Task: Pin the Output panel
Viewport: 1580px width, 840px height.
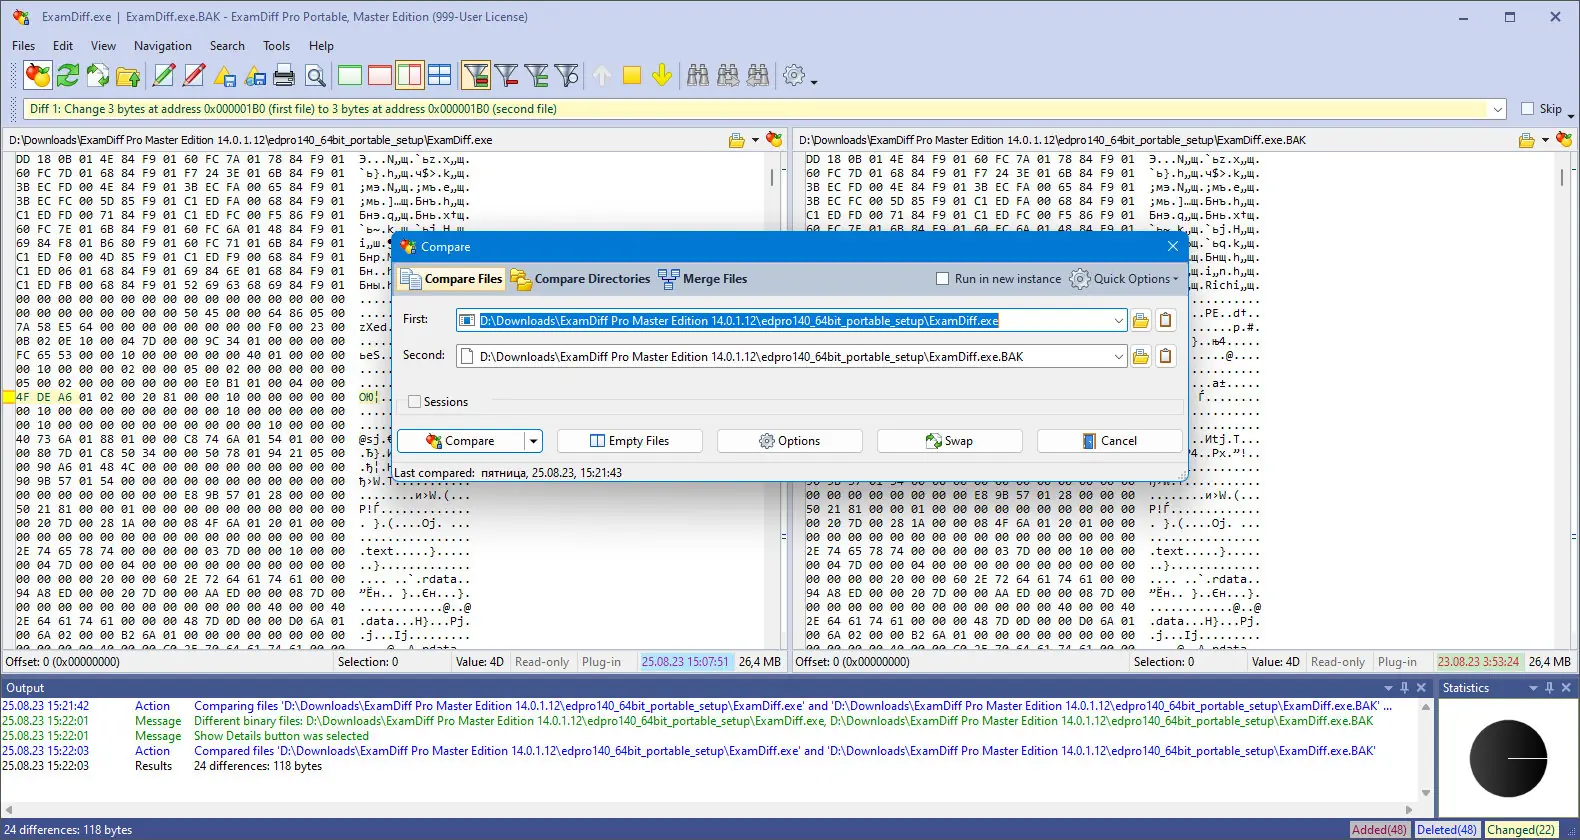Action: 1404,688
